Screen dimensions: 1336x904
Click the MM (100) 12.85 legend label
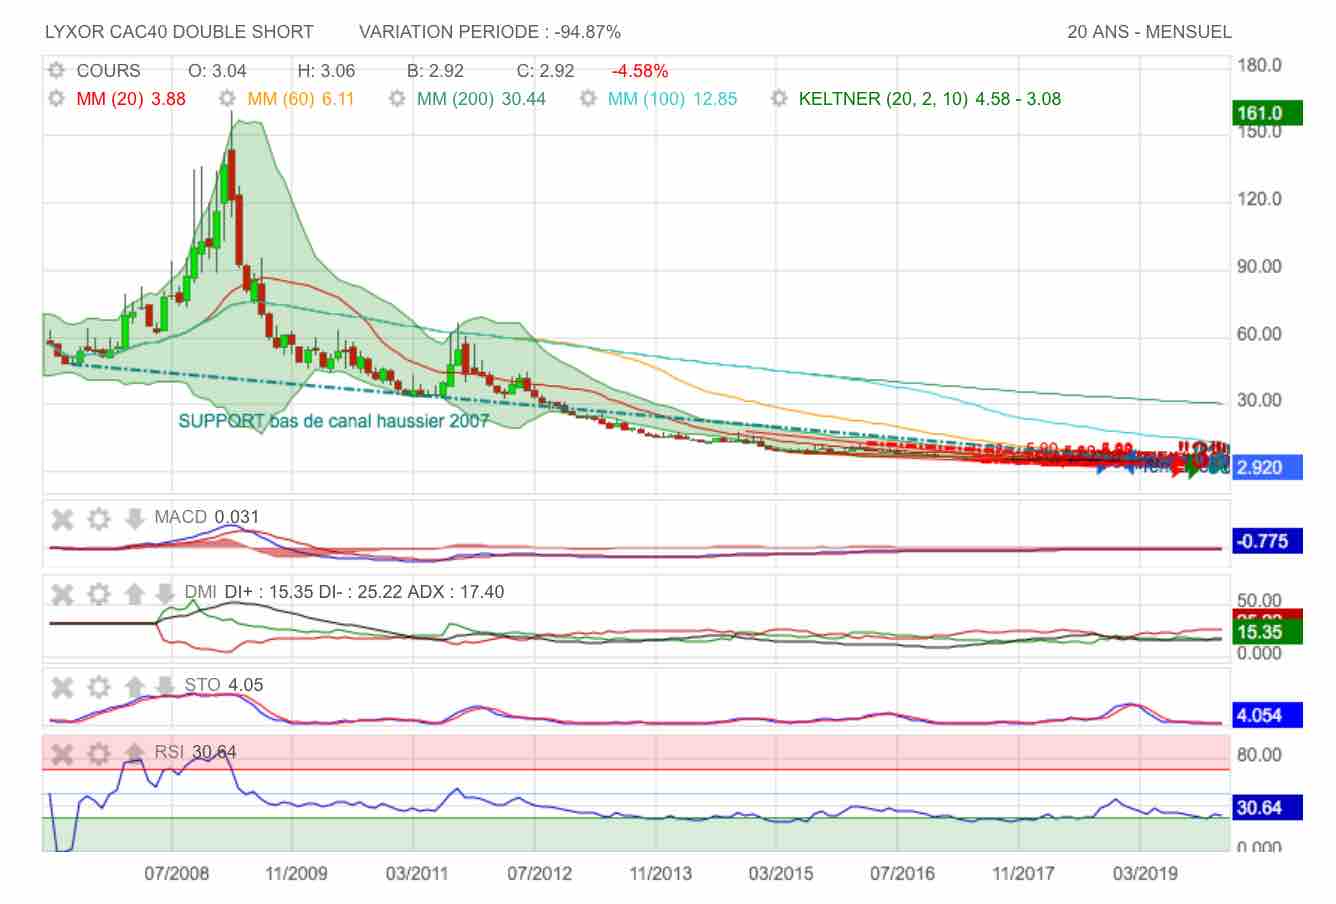pyautogui.click(x=673, y=99)
